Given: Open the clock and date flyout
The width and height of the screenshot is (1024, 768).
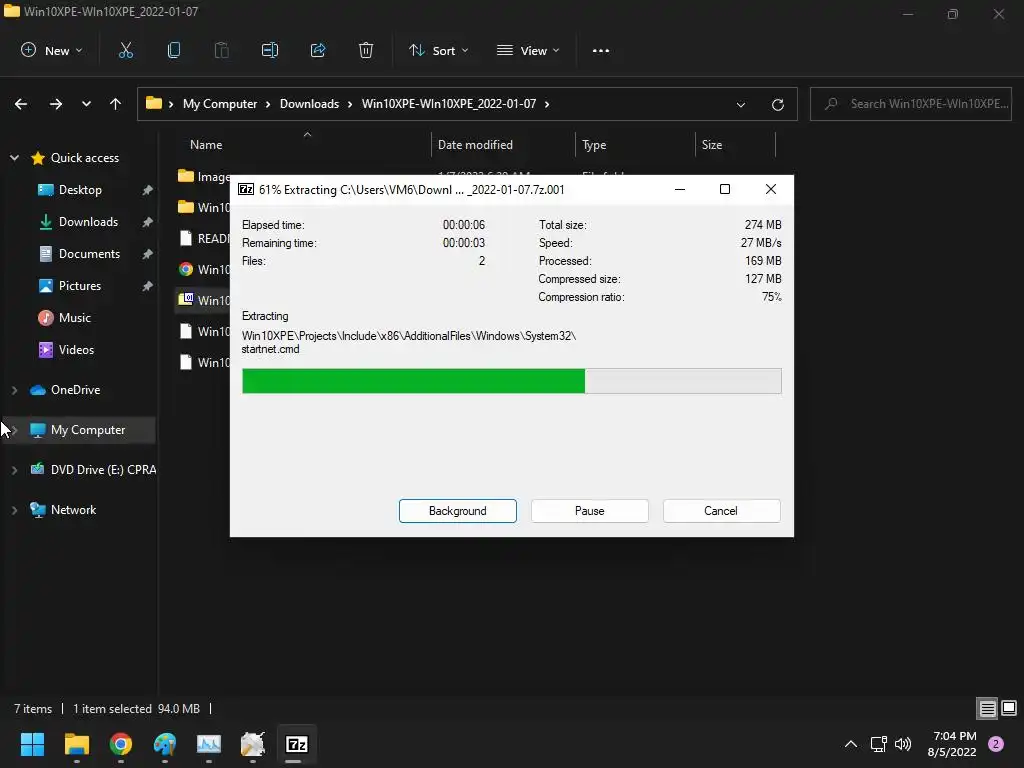Looking at the screenshot, I should point(953,744).
